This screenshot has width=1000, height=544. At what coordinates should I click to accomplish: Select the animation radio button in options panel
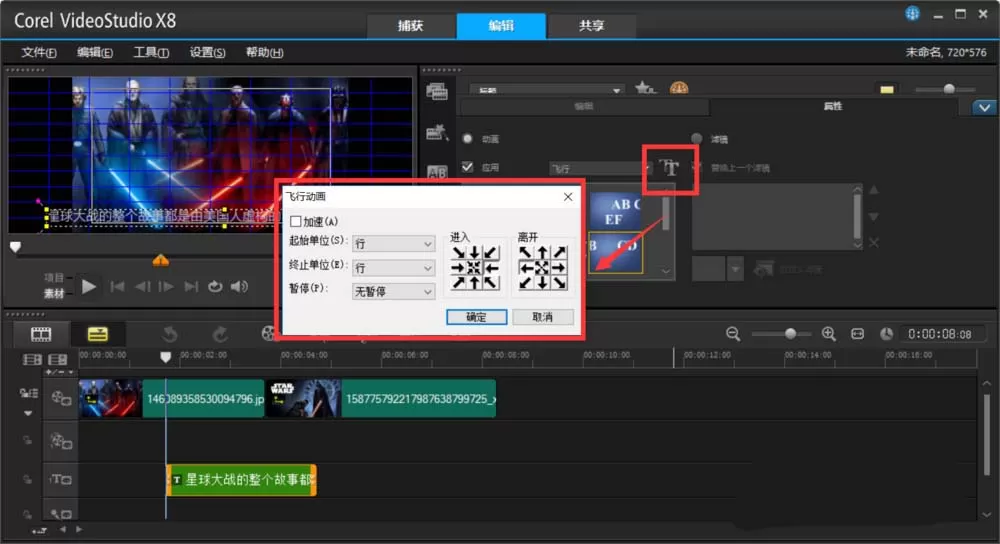click(467, 138)
